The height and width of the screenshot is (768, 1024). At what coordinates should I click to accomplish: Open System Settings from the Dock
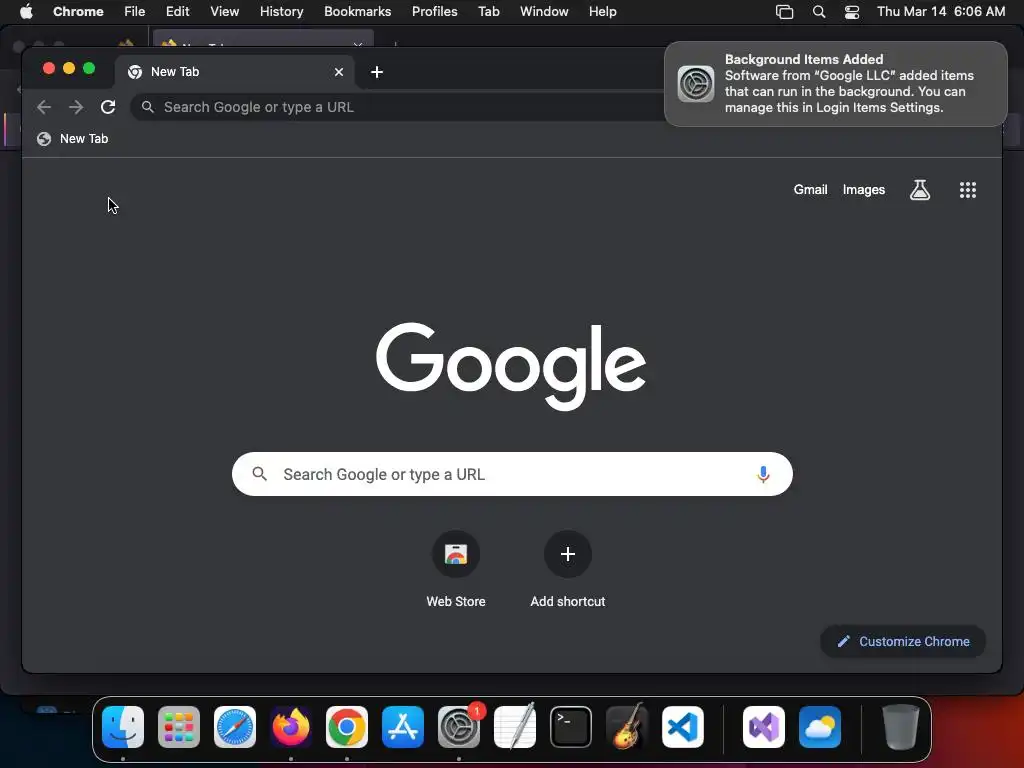click(458, 727)
